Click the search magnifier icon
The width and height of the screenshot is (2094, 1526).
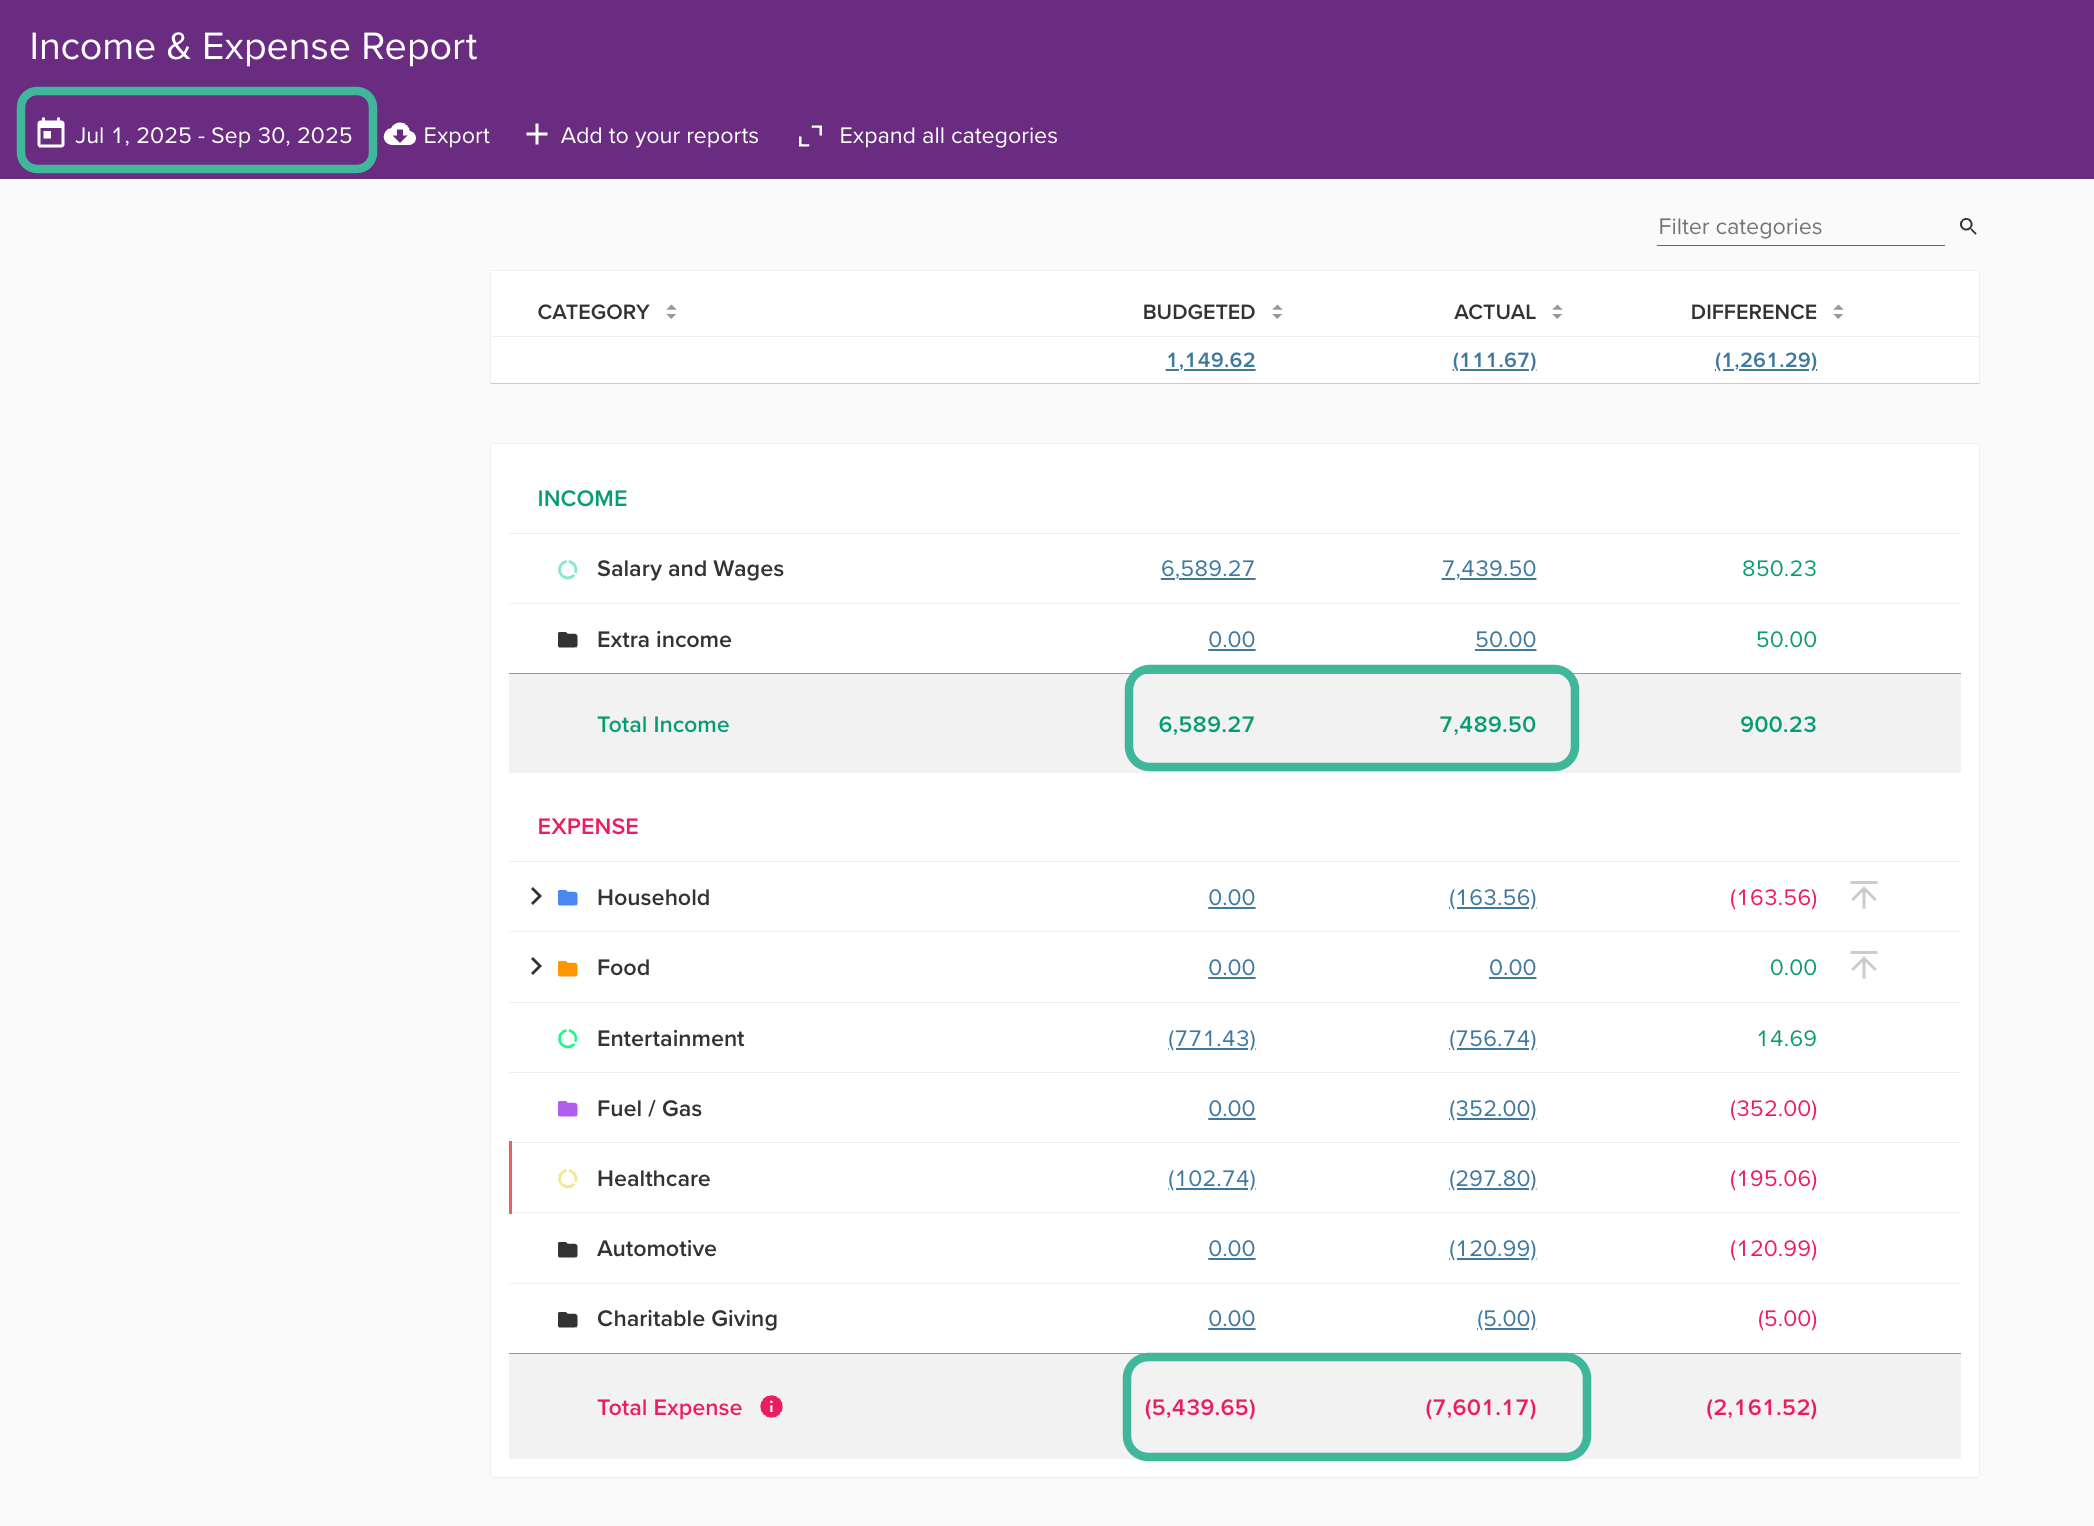pos(1967,227)
